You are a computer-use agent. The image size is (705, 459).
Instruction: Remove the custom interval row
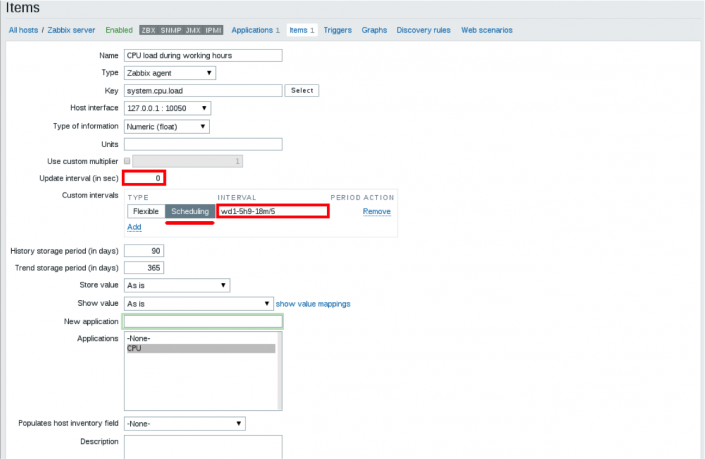click(376, 211)
